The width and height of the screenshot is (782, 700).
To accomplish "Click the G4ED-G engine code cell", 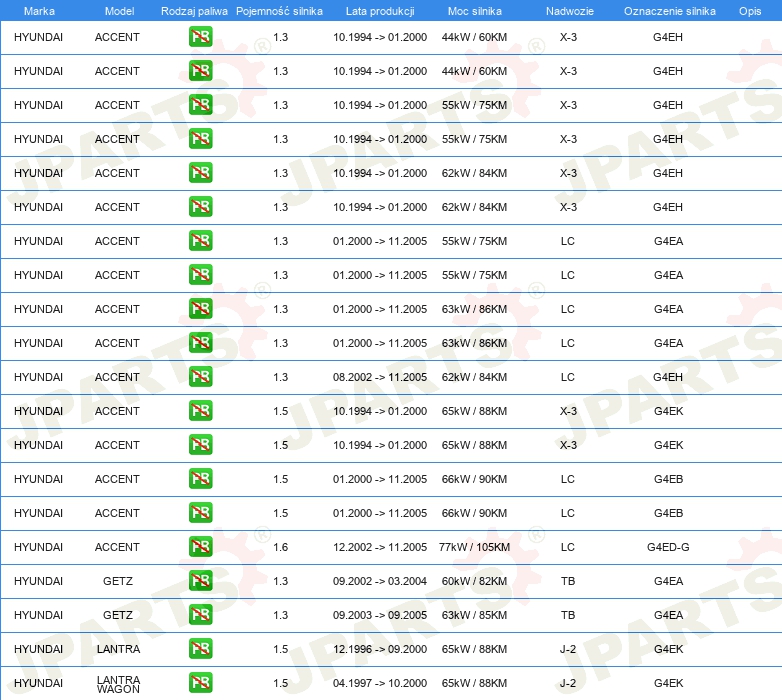I will coord(668,547).
